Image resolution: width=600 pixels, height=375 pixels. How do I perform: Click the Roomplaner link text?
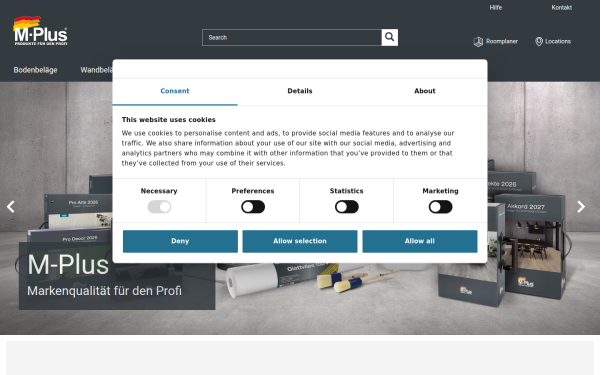pyautogui.click(x=502, y=41)
